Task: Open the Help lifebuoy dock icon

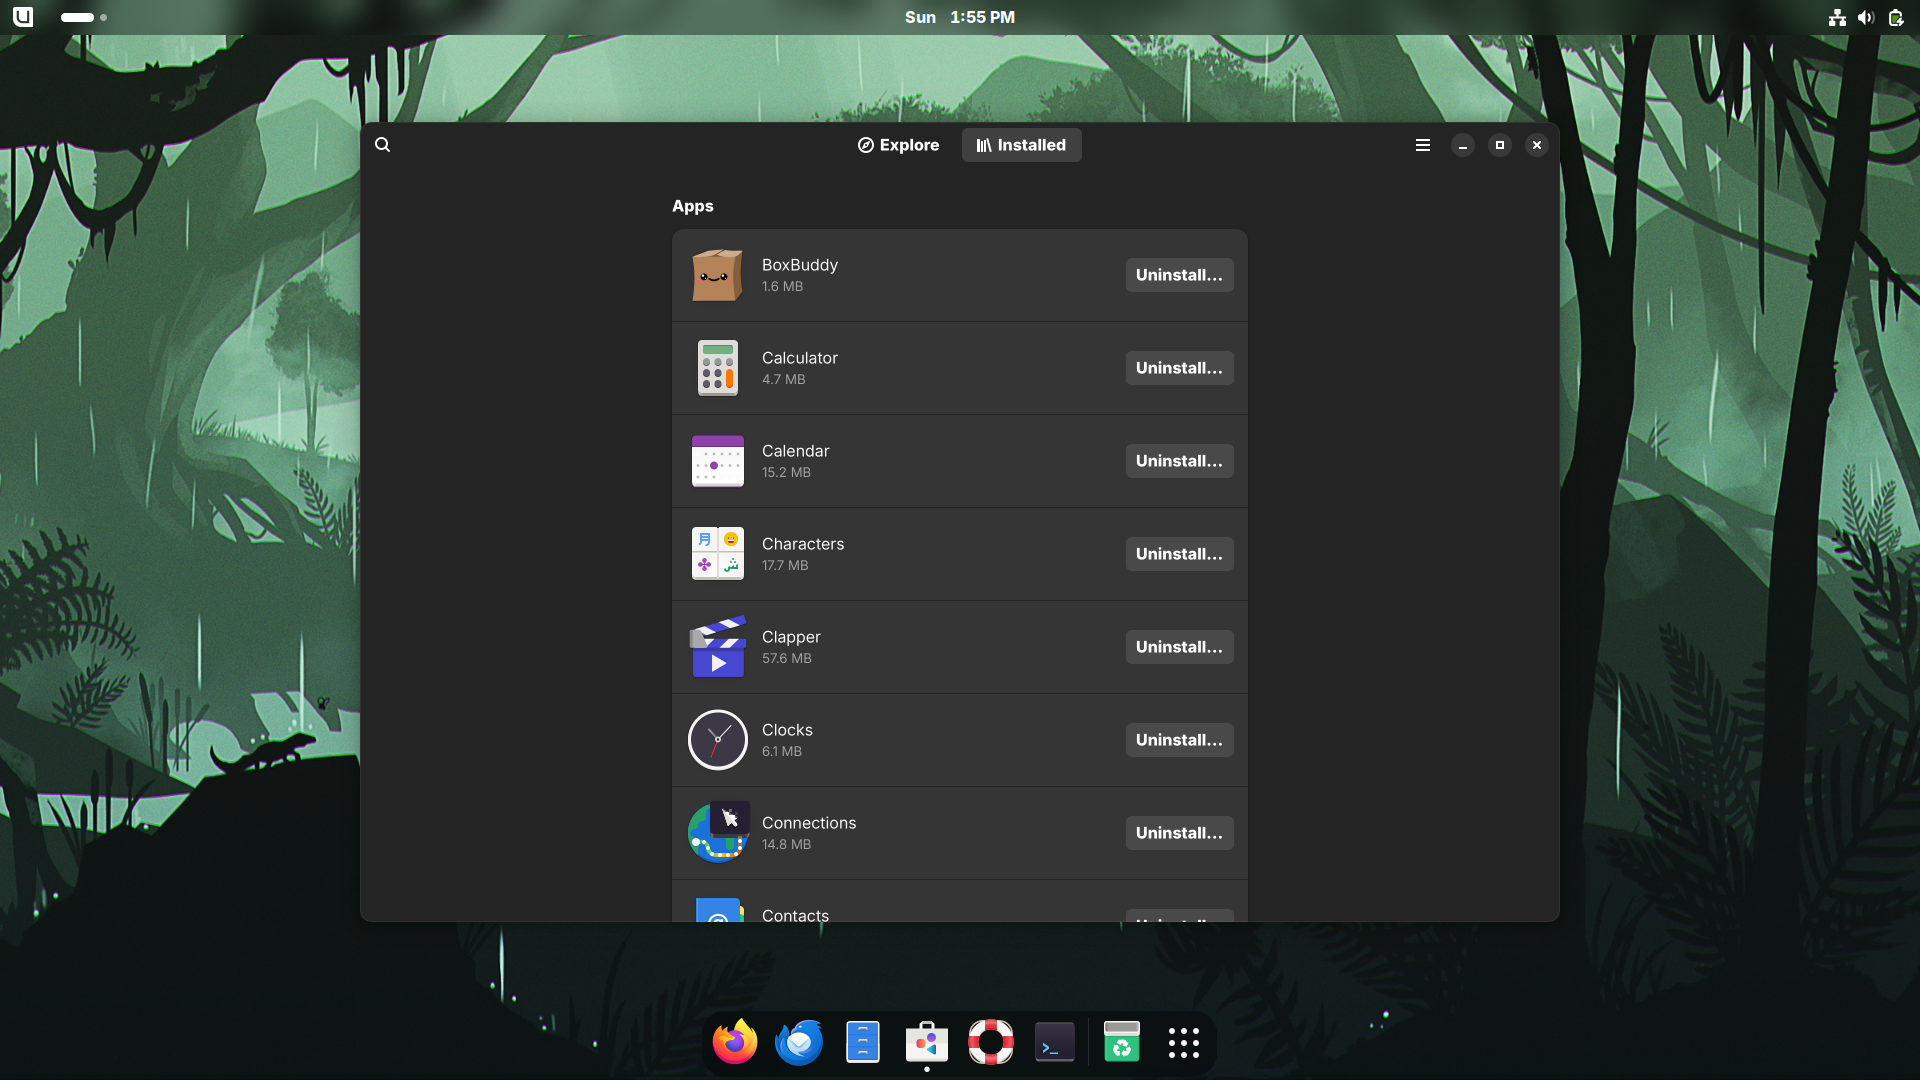Action: pyautogui.click(x=991, y=1042)
